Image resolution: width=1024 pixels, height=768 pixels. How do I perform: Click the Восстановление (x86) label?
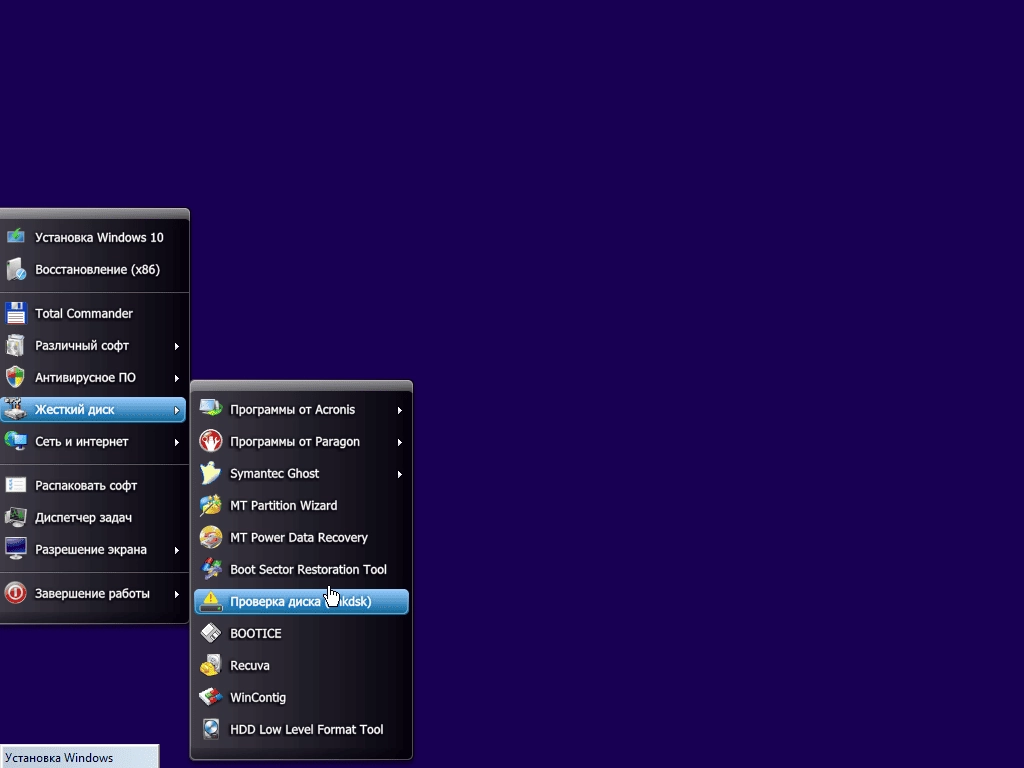(97, 269)
